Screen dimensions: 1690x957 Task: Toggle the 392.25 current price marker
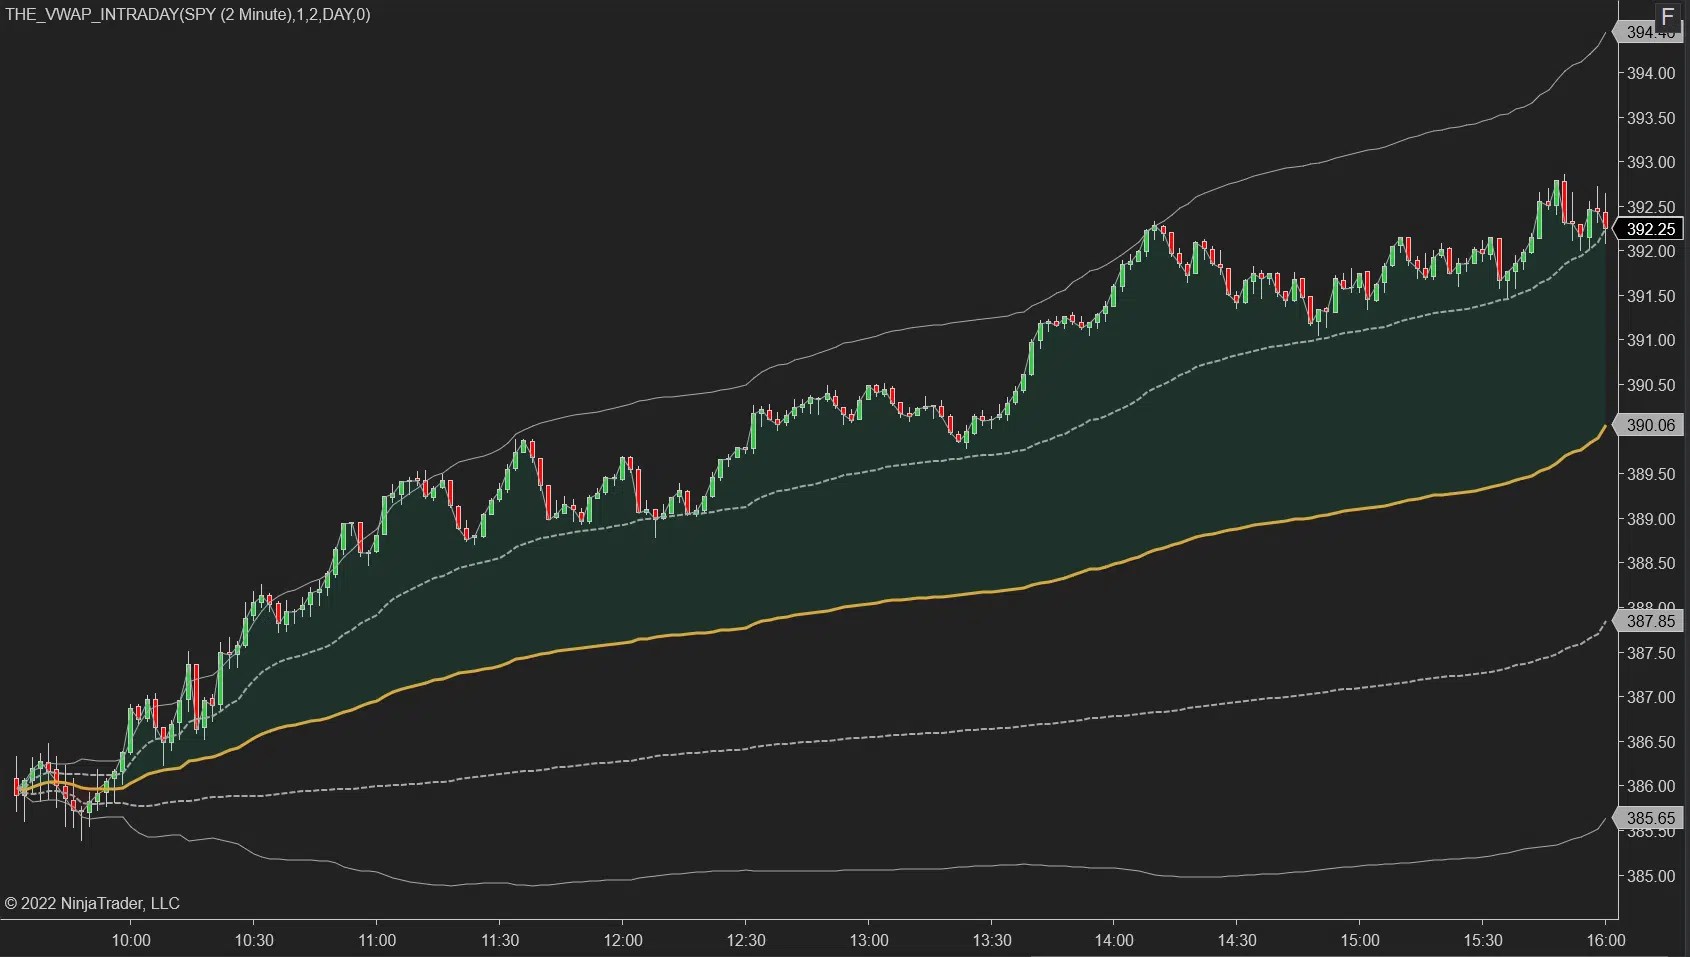point(1650,229)
